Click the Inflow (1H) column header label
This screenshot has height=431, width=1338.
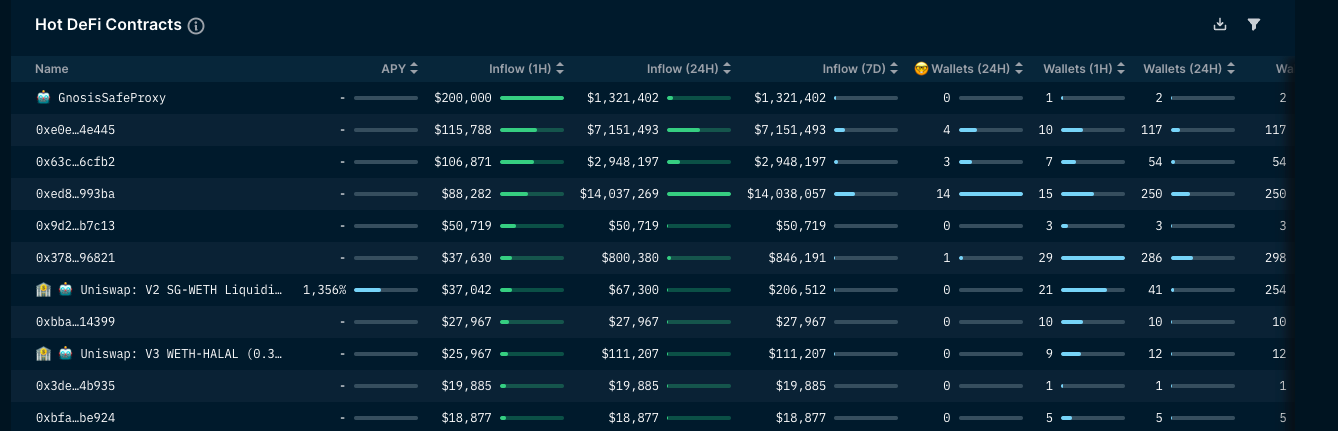click(520, 69)
